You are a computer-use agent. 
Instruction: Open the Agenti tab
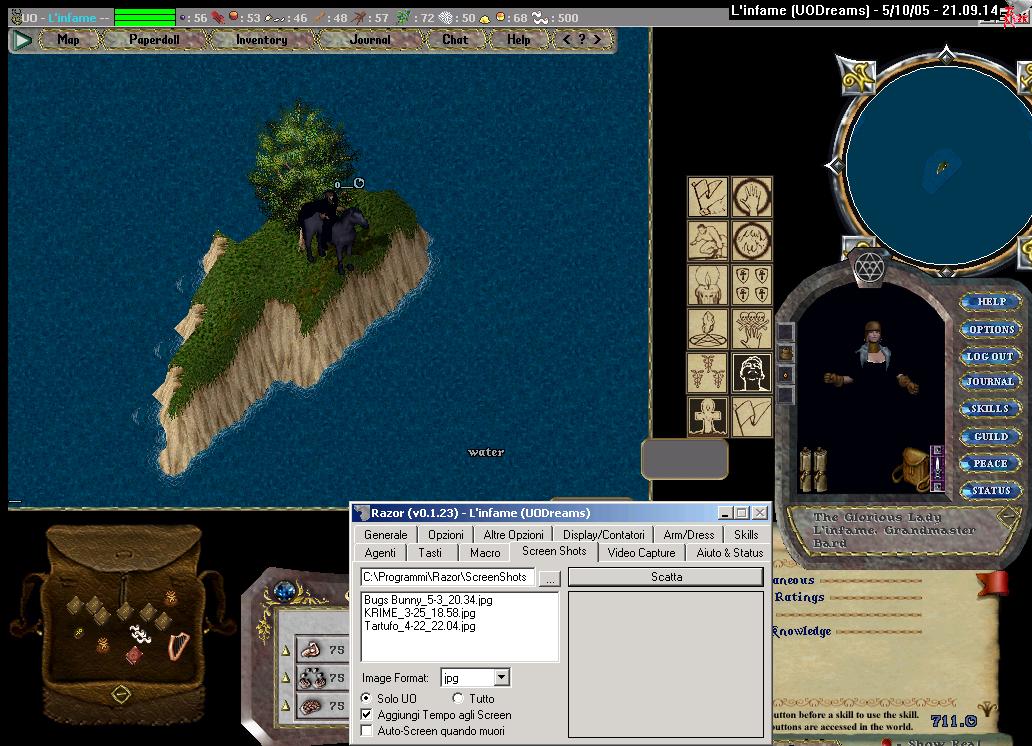click(x=380, y=553)
